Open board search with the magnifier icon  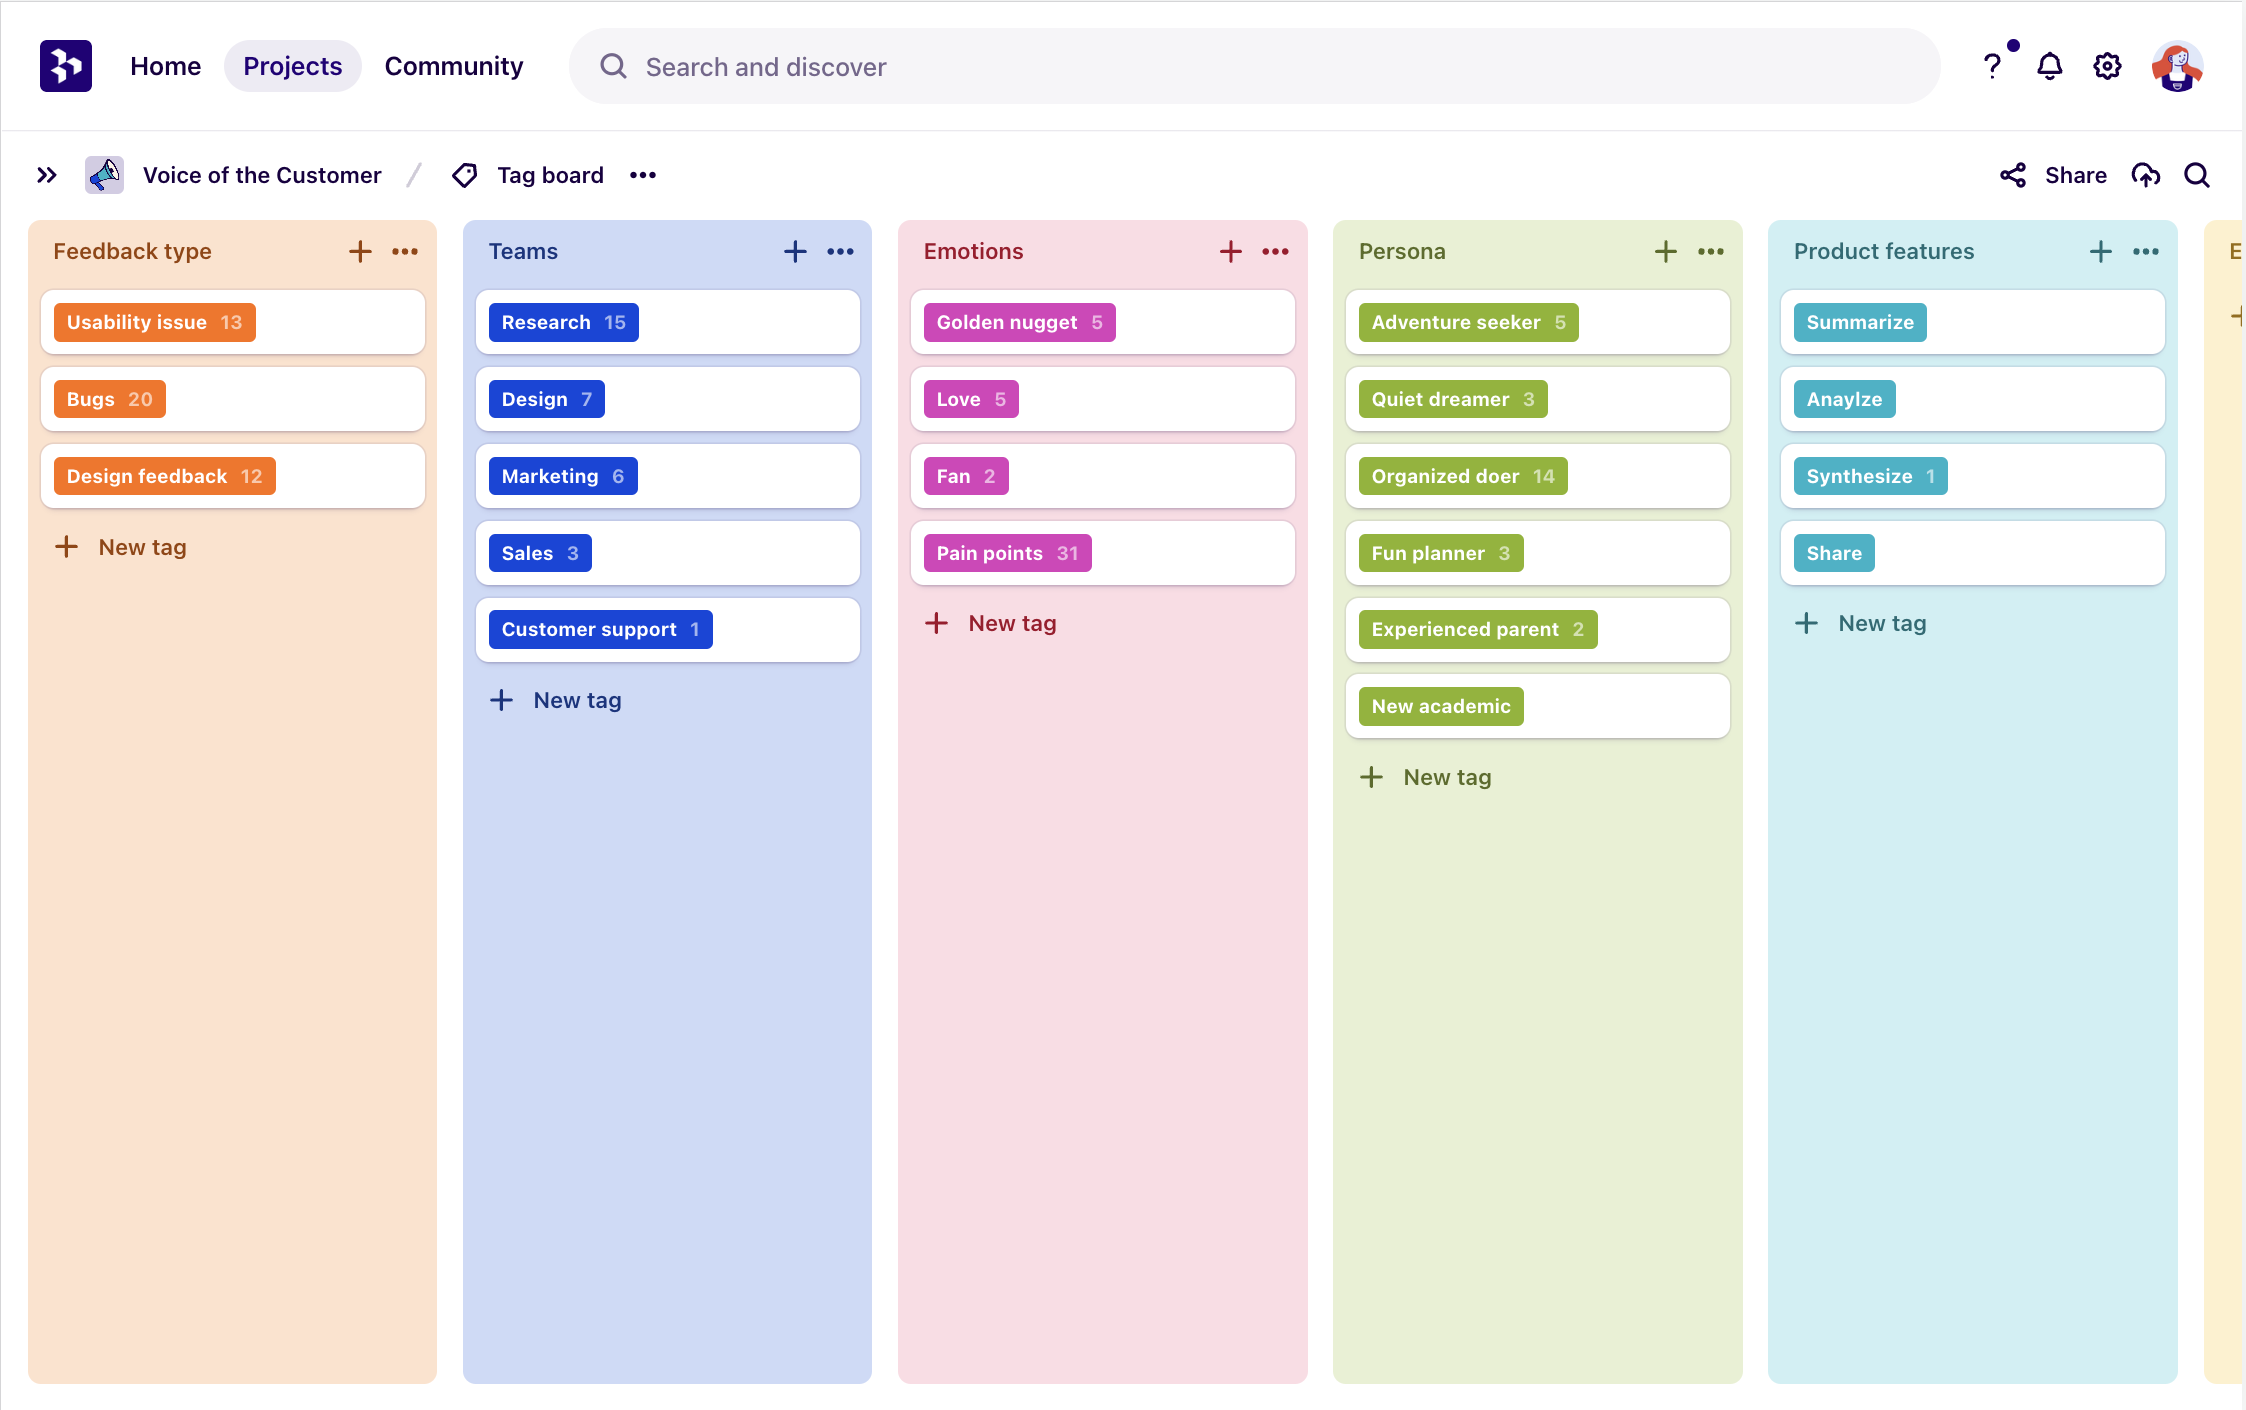[2196, 175]
